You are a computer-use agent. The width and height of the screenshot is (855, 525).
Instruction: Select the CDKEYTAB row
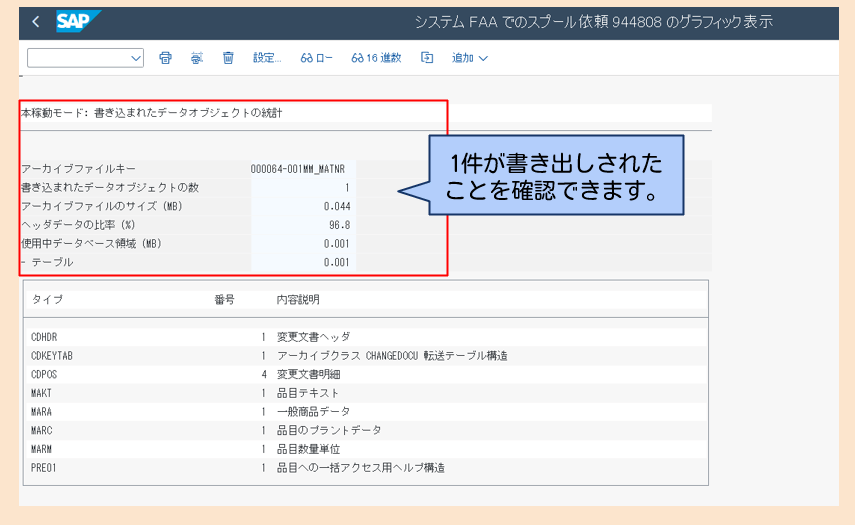[x=366, y=355]
